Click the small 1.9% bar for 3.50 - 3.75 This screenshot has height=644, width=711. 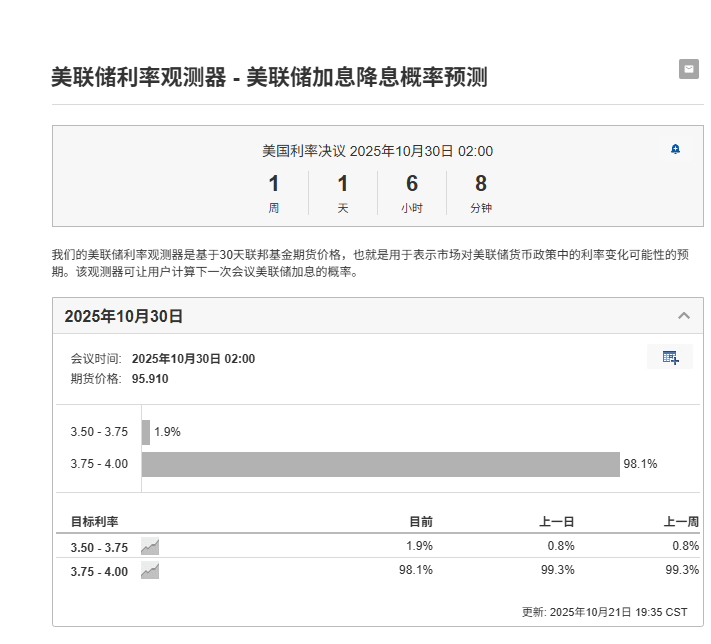pyautogui.click(x=146, y=432)
